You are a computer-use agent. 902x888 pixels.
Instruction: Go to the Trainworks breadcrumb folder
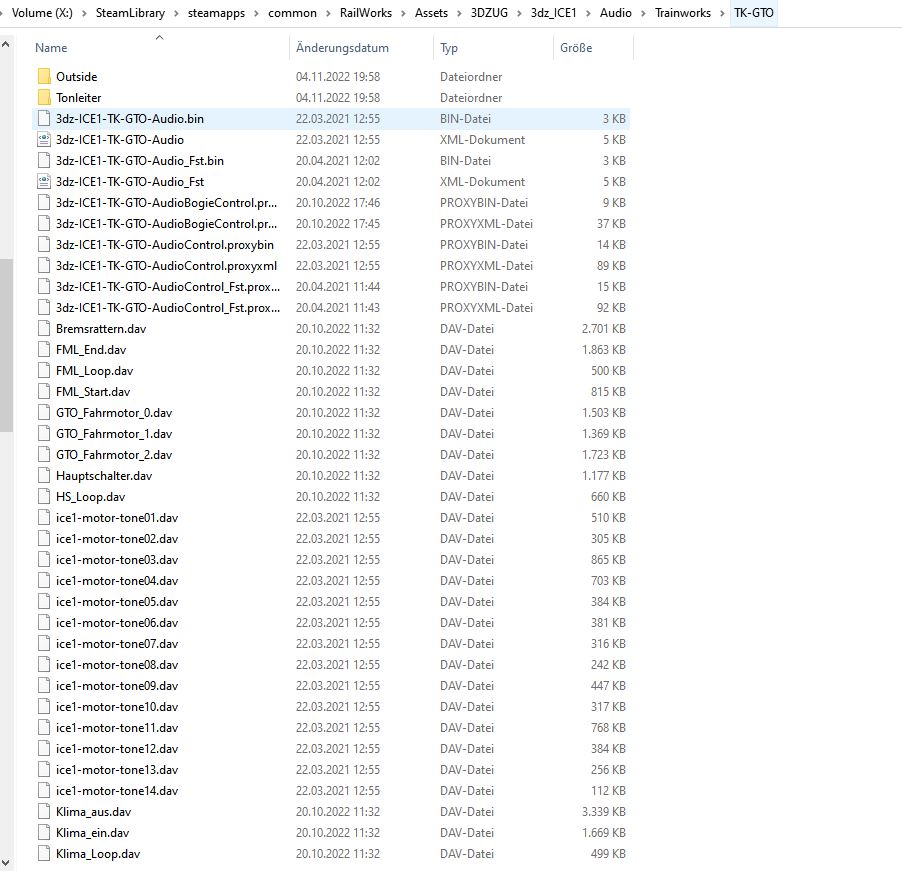683,13
